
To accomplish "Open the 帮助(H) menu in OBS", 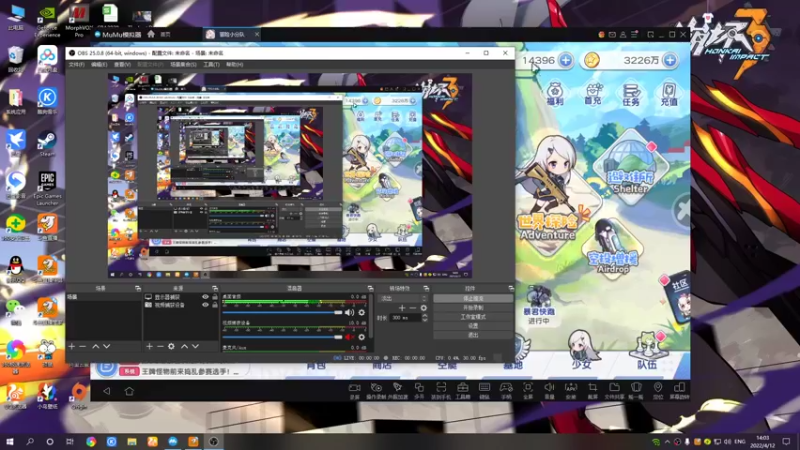I will [235, 65].
